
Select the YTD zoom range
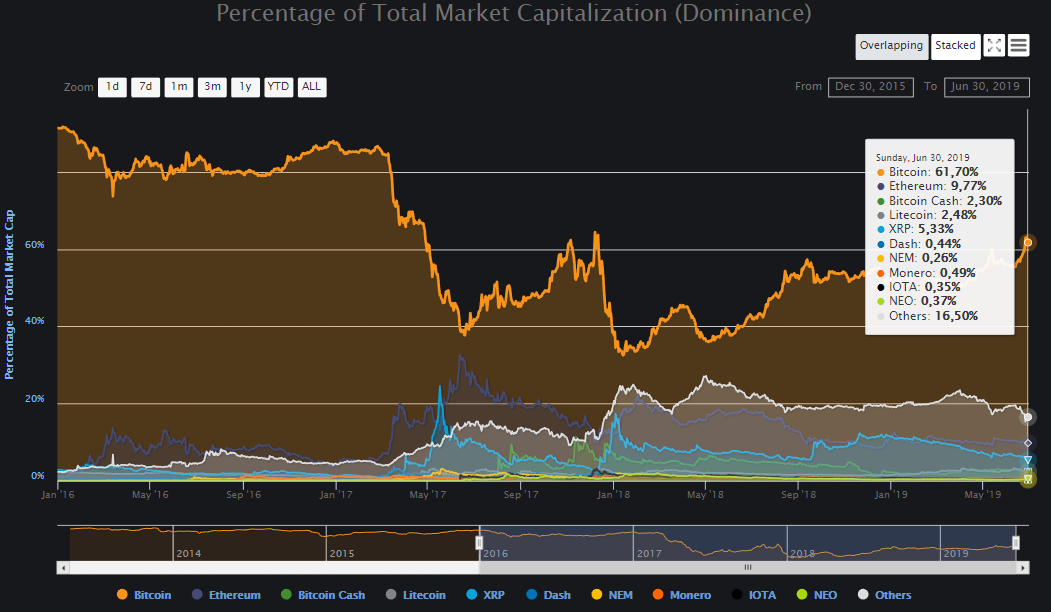point(278,87)
